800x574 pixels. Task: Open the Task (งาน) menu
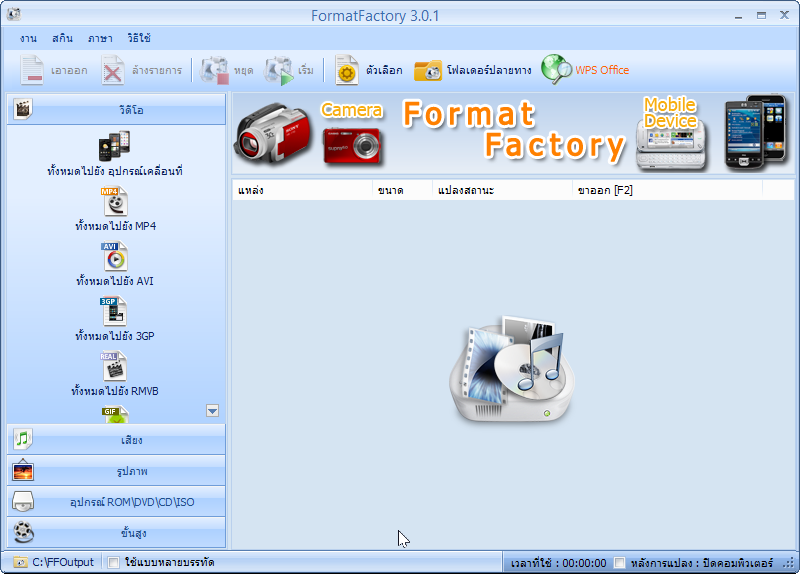point(28,38)
